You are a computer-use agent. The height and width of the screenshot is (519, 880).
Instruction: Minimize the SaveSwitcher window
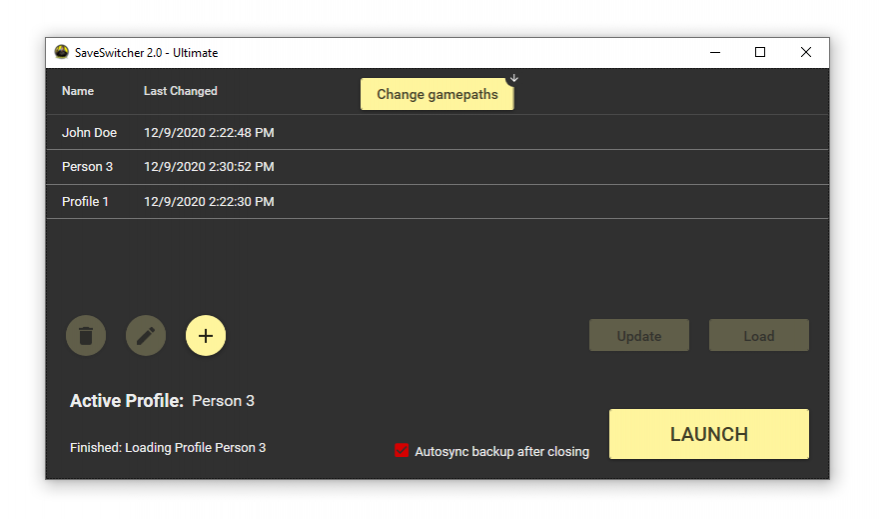point(715,53)
